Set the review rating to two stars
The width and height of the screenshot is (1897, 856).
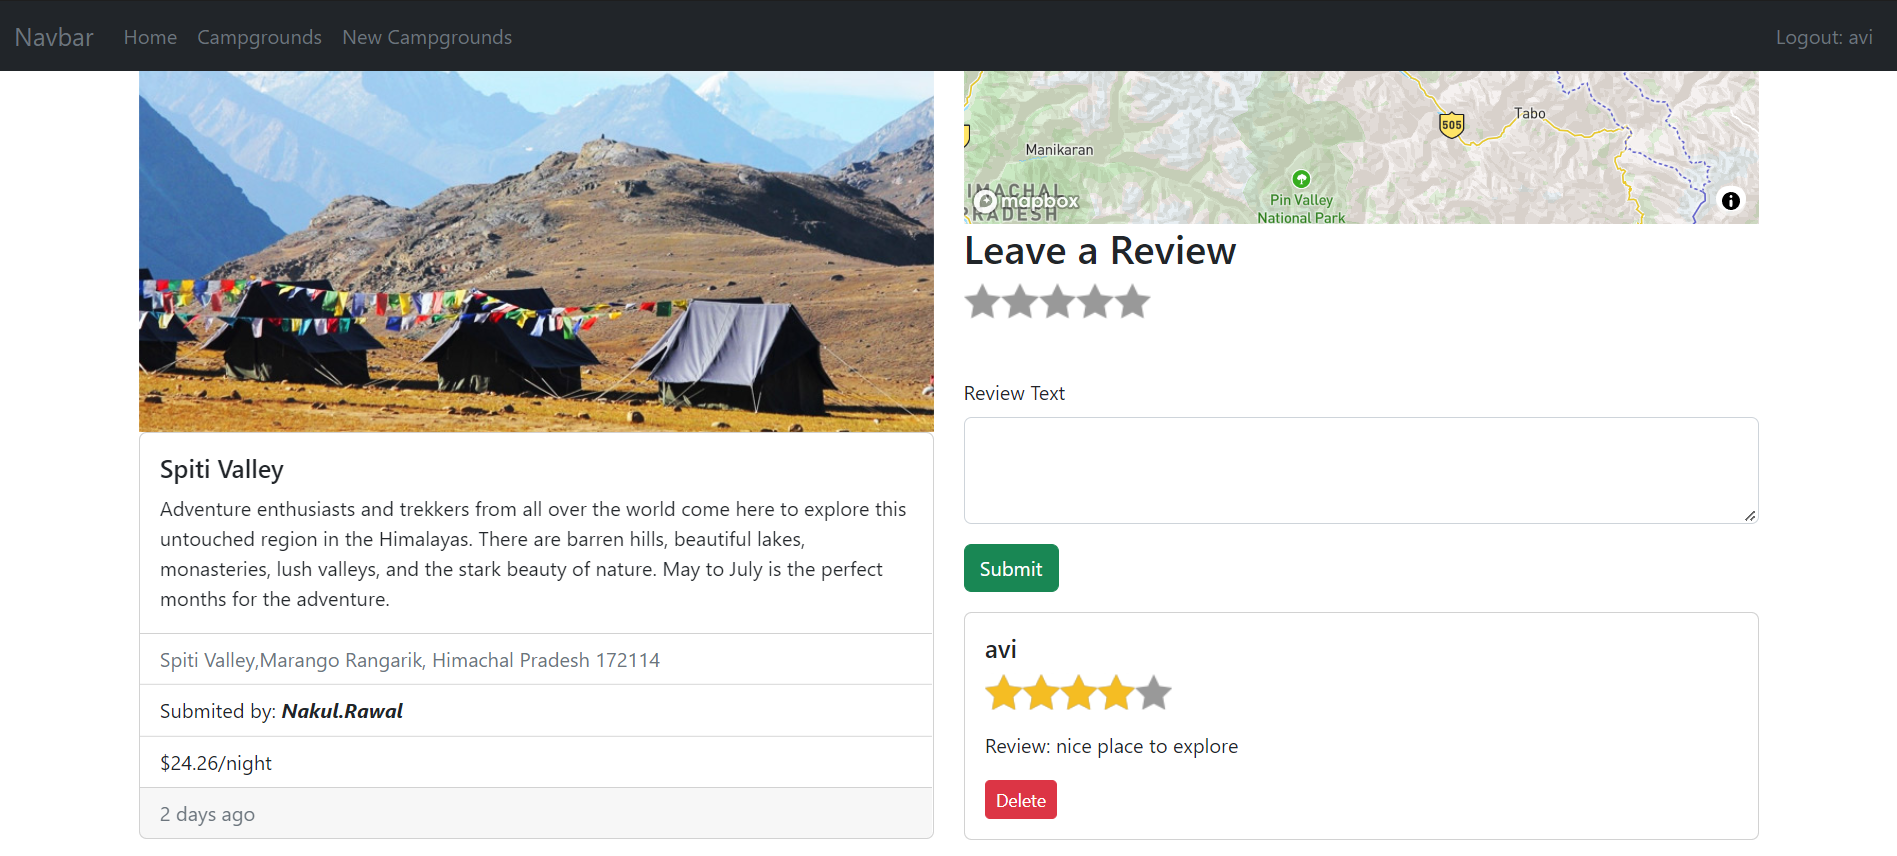(x=1019, y=301)
